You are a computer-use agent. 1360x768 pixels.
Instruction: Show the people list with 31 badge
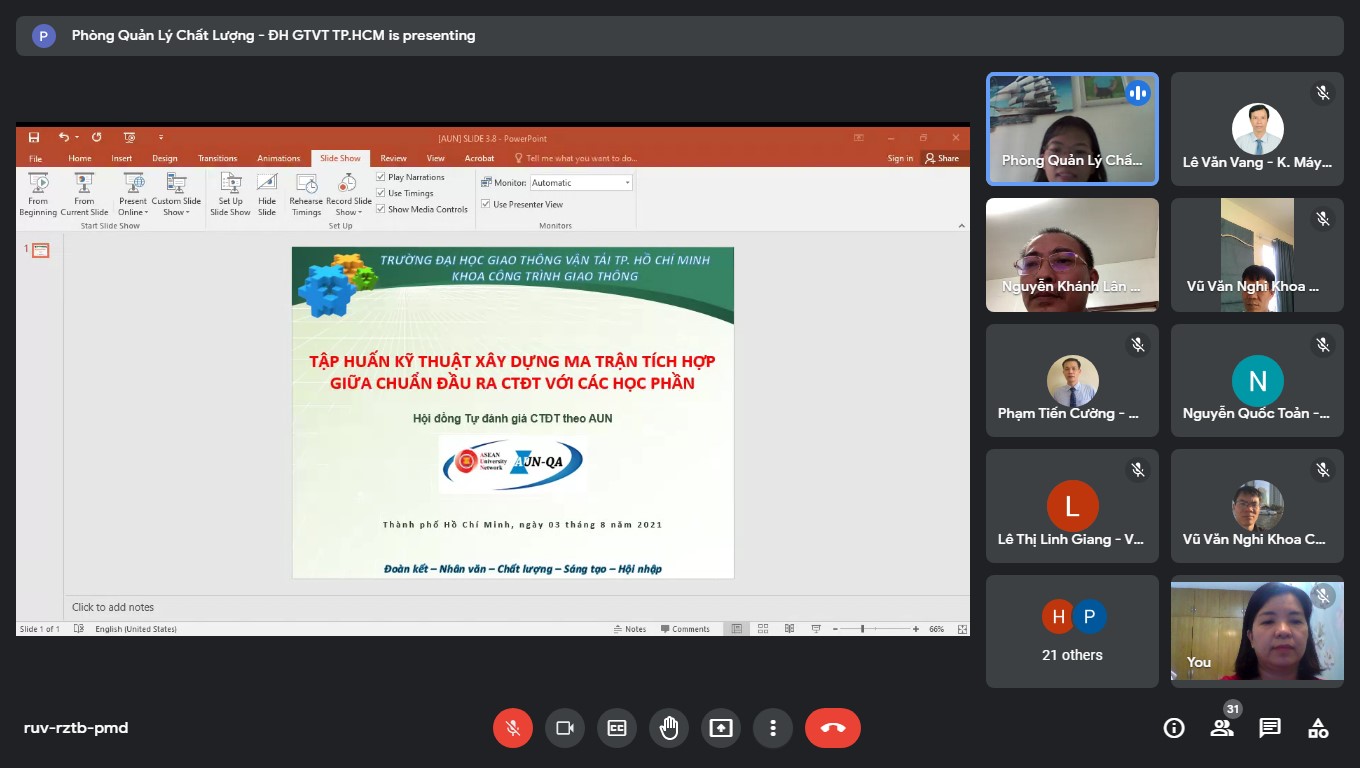coord(1222,728)
